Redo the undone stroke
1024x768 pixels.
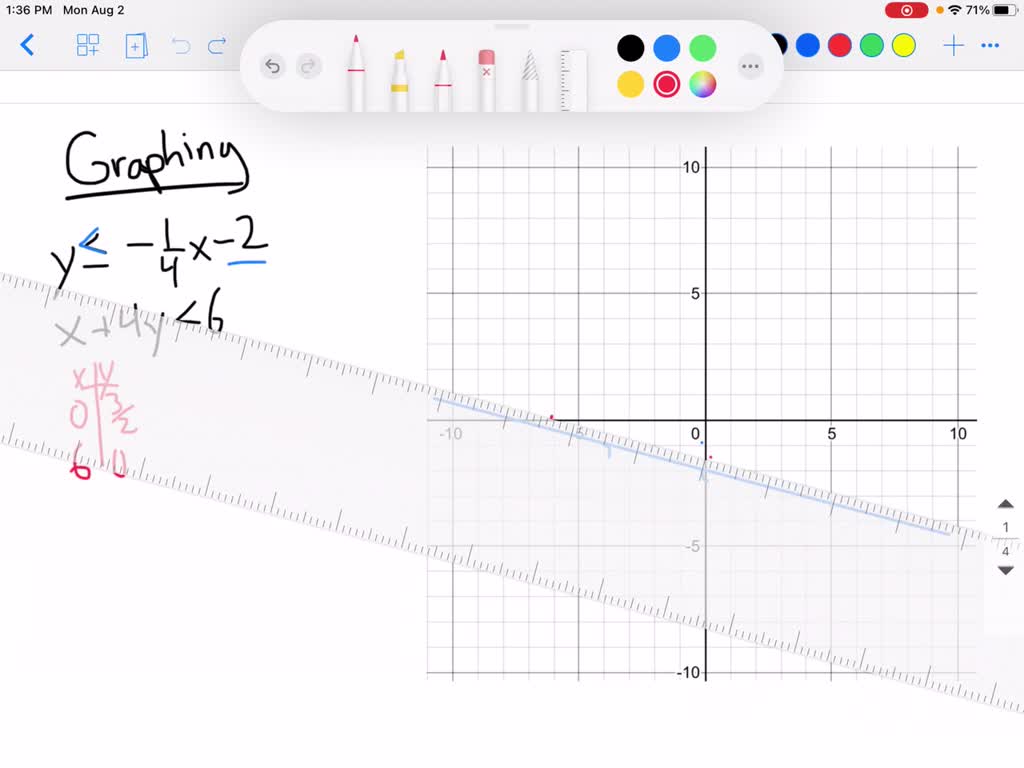pyautogui.click(x=308, y=65)
